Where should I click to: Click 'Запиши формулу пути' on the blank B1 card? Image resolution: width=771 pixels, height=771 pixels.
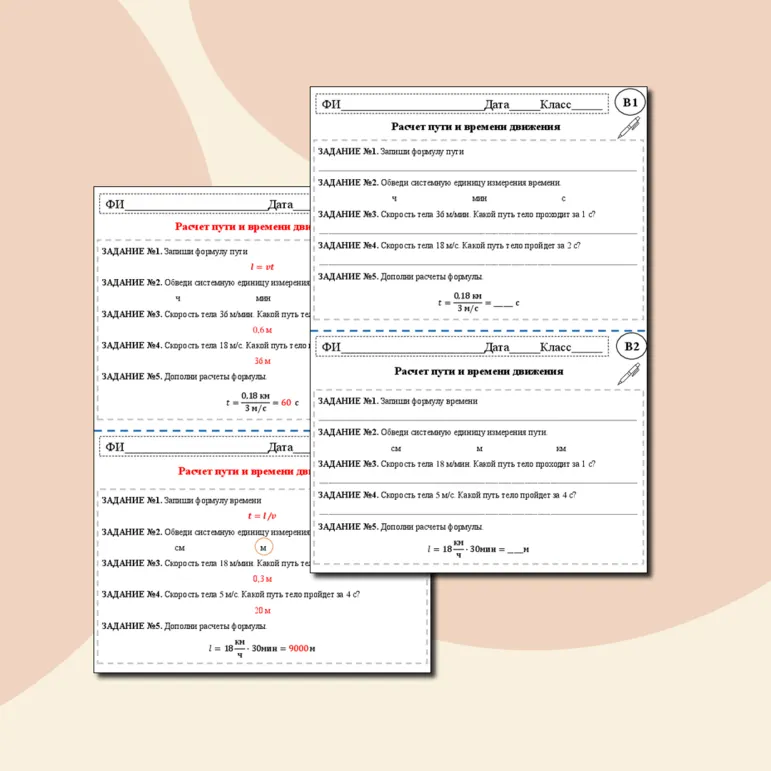(422, 151)
